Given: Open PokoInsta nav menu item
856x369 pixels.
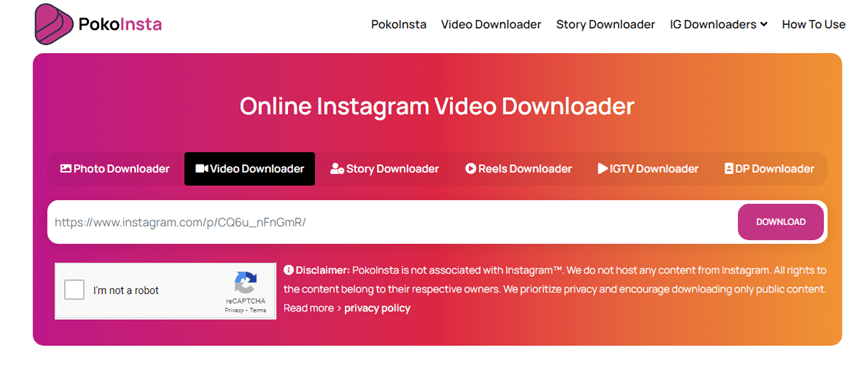Looking at the screenshot, I should (x=399, y=25).
